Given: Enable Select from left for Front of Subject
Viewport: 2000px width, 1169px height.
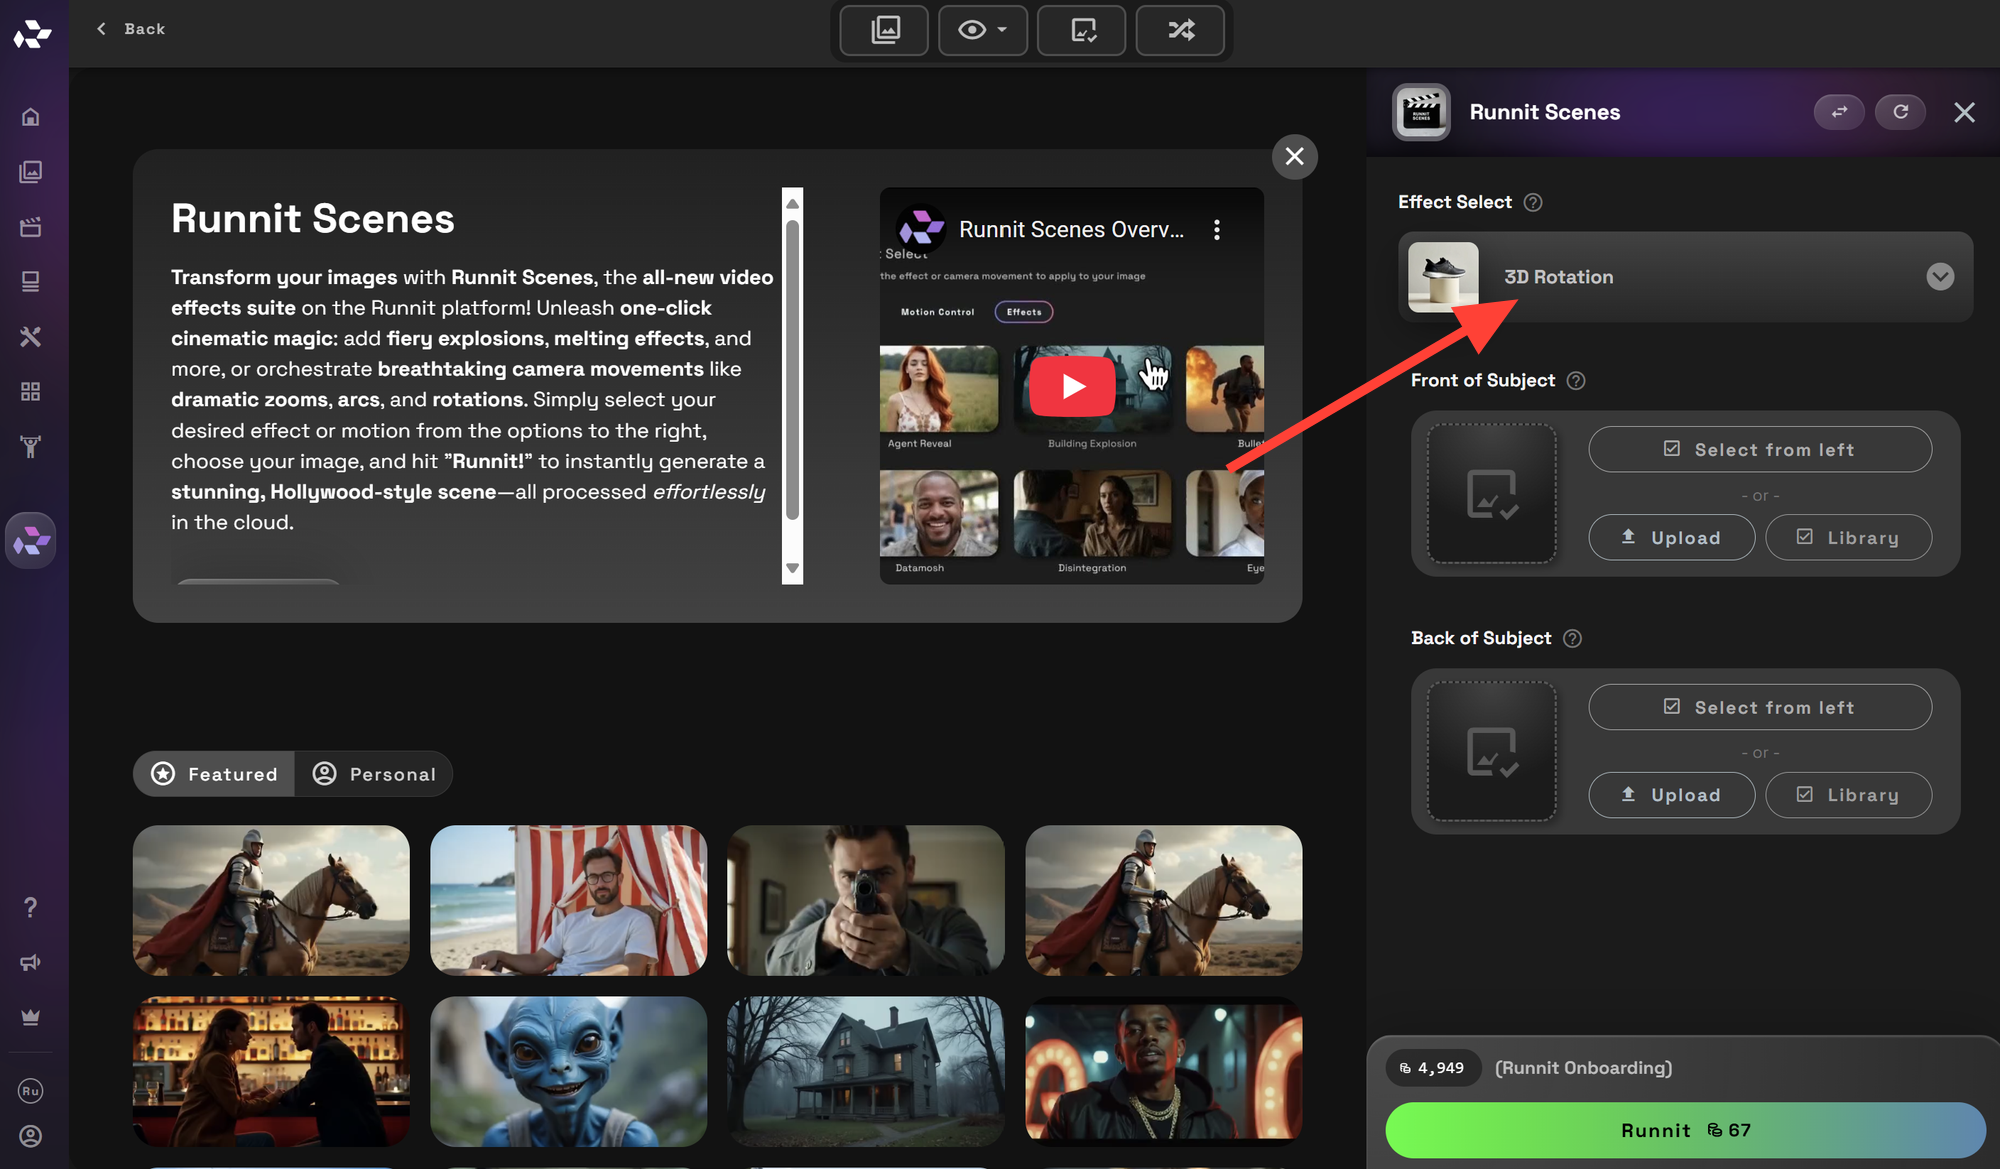Looking at the screenshot, I should pyautogui.click(x=1760, y=449).
